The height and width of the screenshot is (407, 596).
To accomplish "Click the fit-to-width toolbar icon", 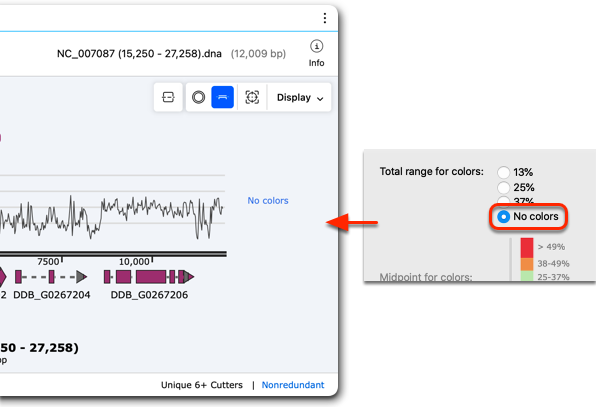I will [x=168, y=97].
